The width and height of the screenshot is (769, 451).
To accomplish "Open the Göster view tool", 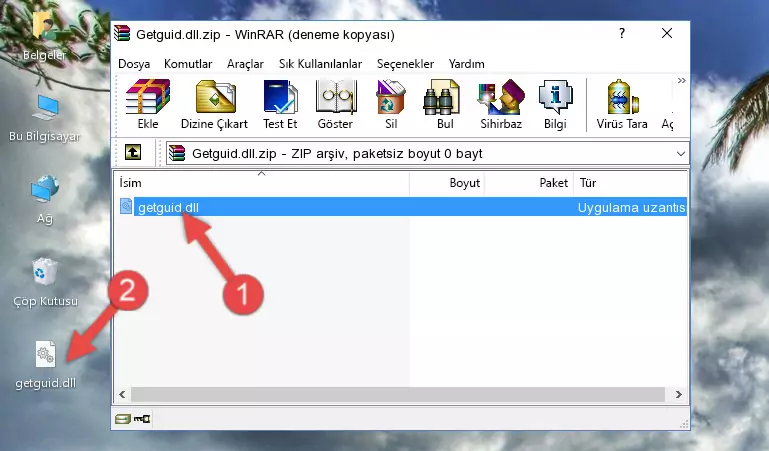I will [x=335, y=104].
